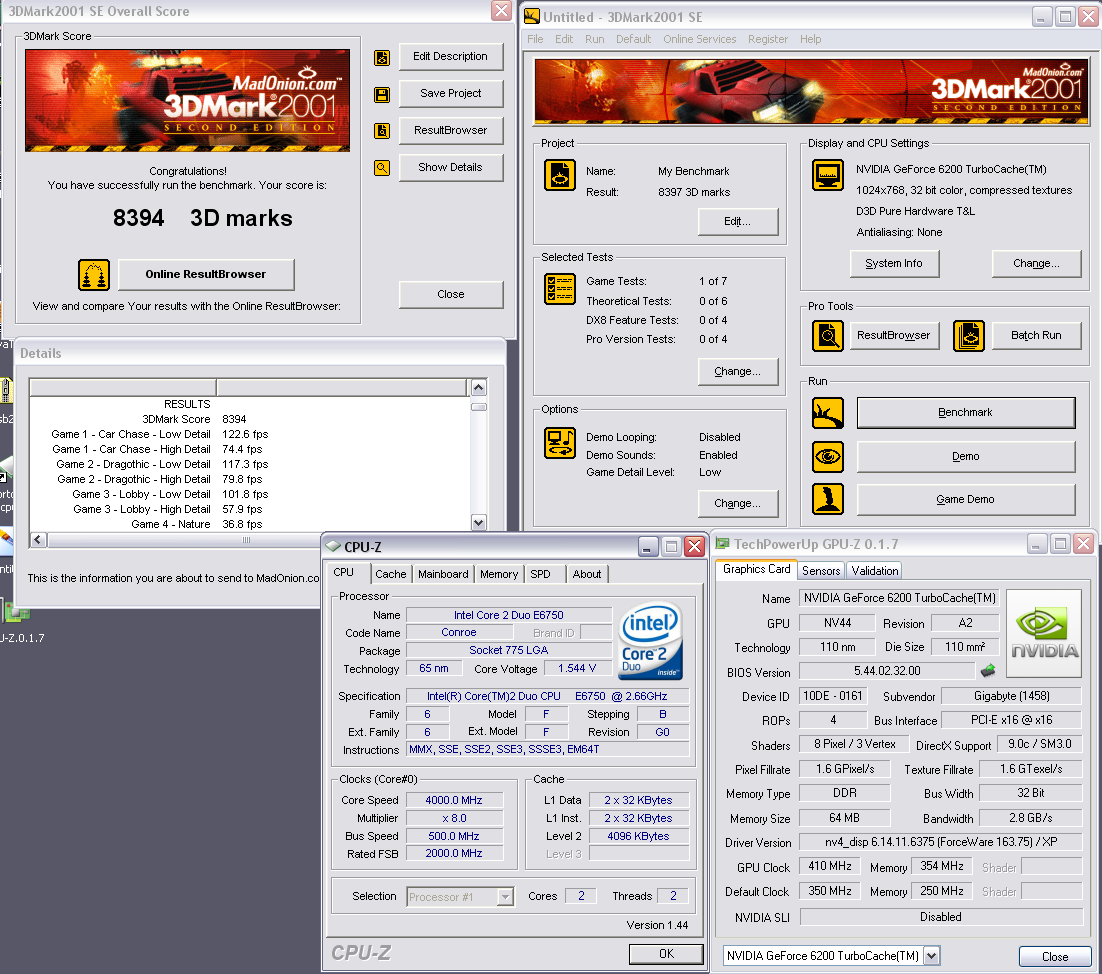1102x974 pixels.
Task: Switch to the Validation tab in GPU-Z
Action: tap(874, 571)
